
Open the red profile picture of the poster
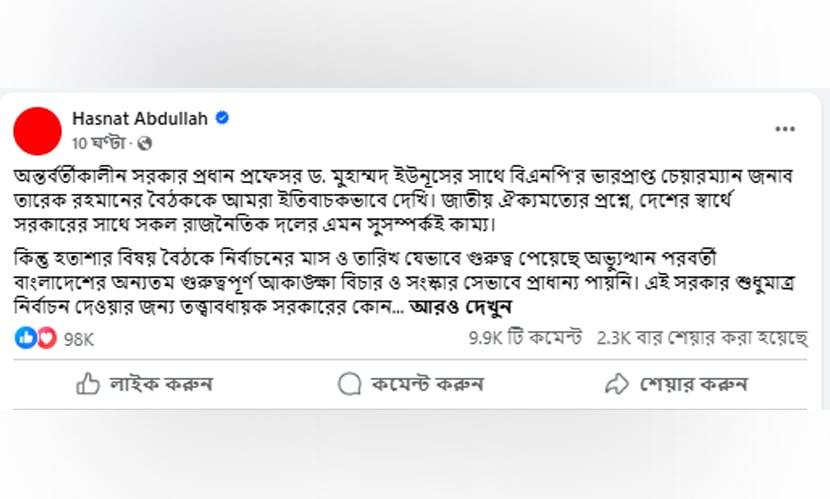38,131
